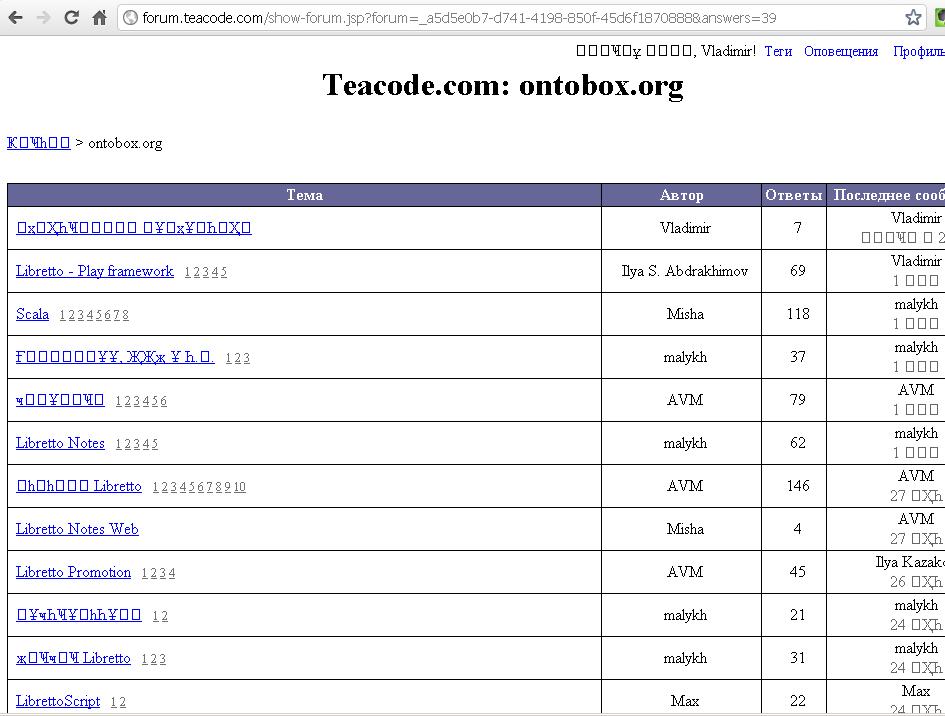Open the Теги link in header
The height and width of the screenshot is (716, 945).
coord(778,51)
